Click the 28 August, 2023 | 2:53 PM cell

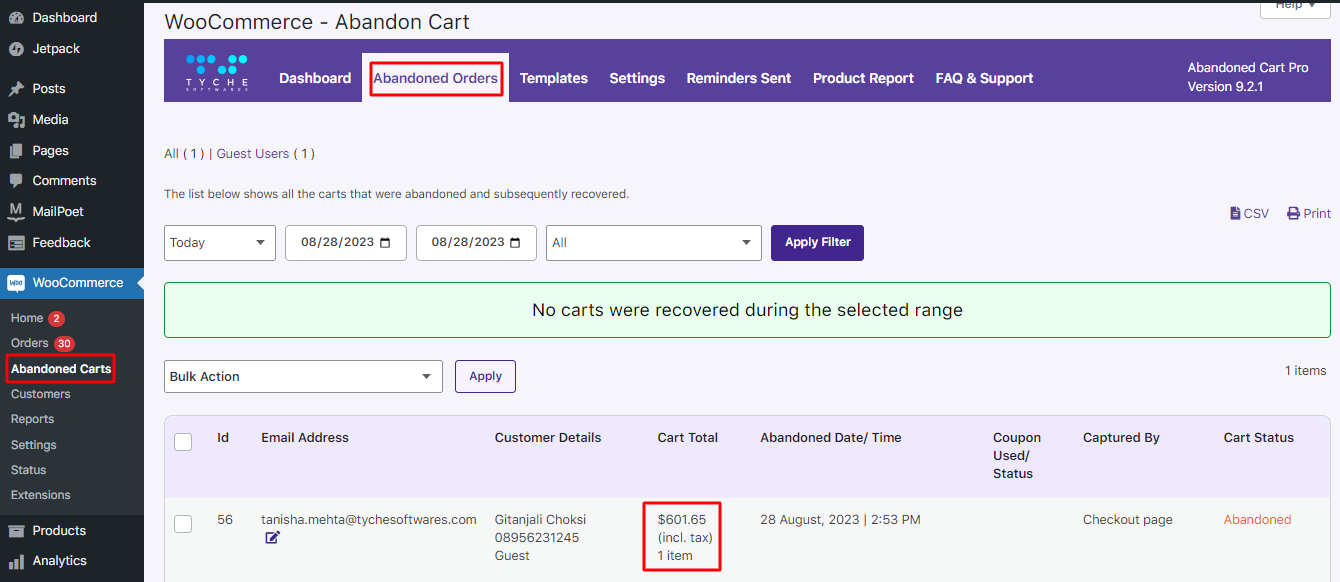[x=840, y=520]
